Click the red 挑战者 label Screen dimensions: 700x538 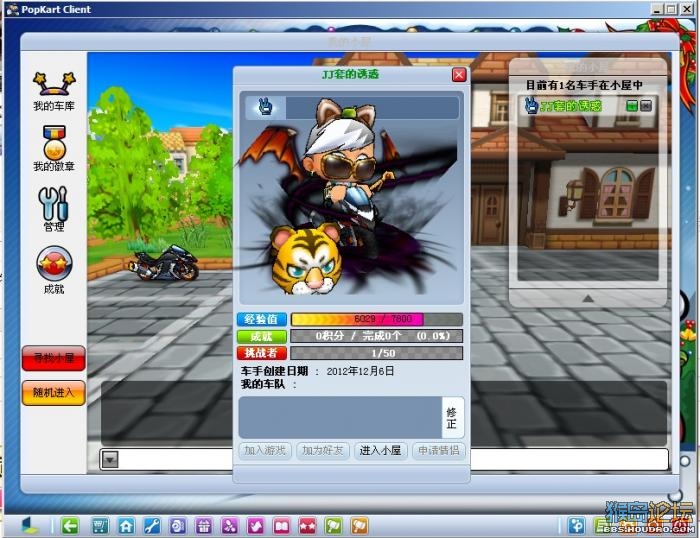point(262,353)
